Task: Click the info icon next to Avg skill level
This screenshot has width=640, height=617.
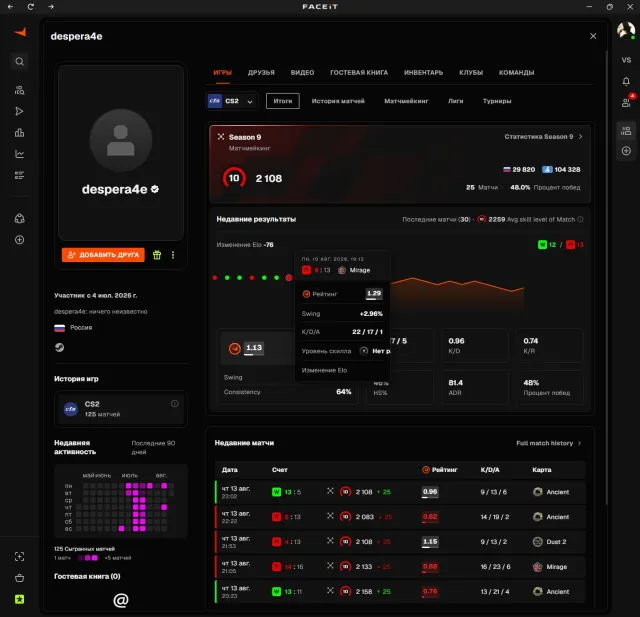Action: 580,220
